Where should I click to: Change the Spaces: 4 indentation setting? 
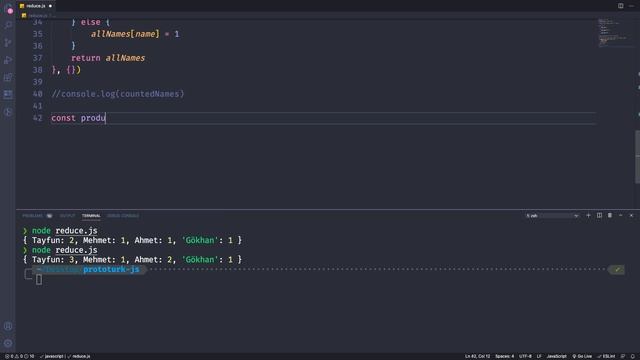pyautogui.click(x=504, y=356)
